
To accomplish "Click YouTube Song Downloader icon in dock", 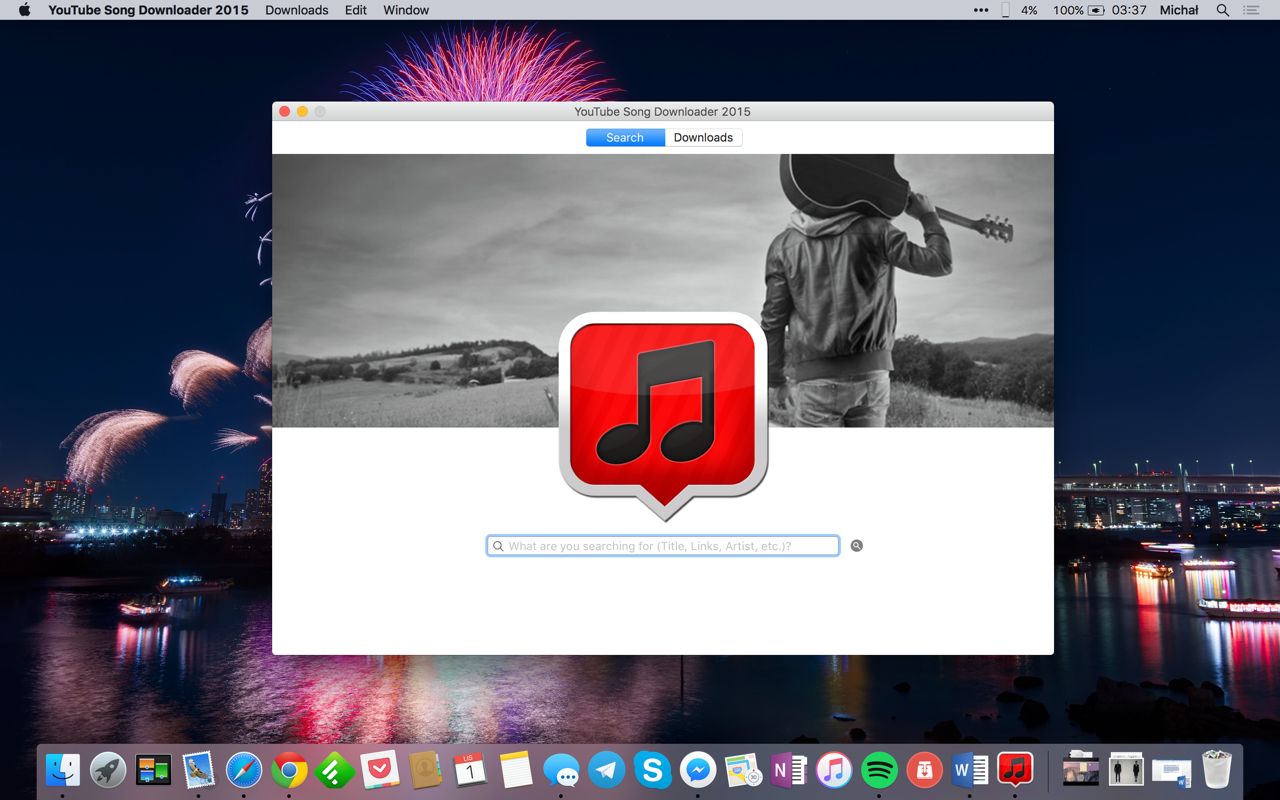I will [x=1015, y=769].
